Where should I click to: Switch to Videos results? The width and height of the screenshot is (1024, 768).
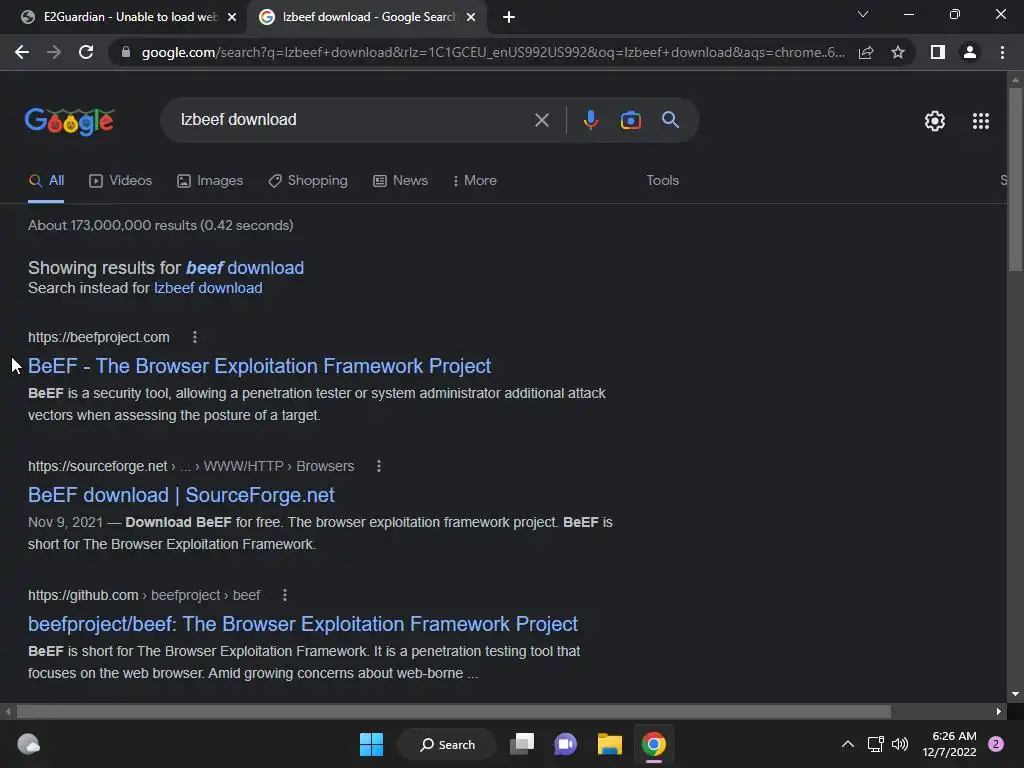tap(121, 181)
